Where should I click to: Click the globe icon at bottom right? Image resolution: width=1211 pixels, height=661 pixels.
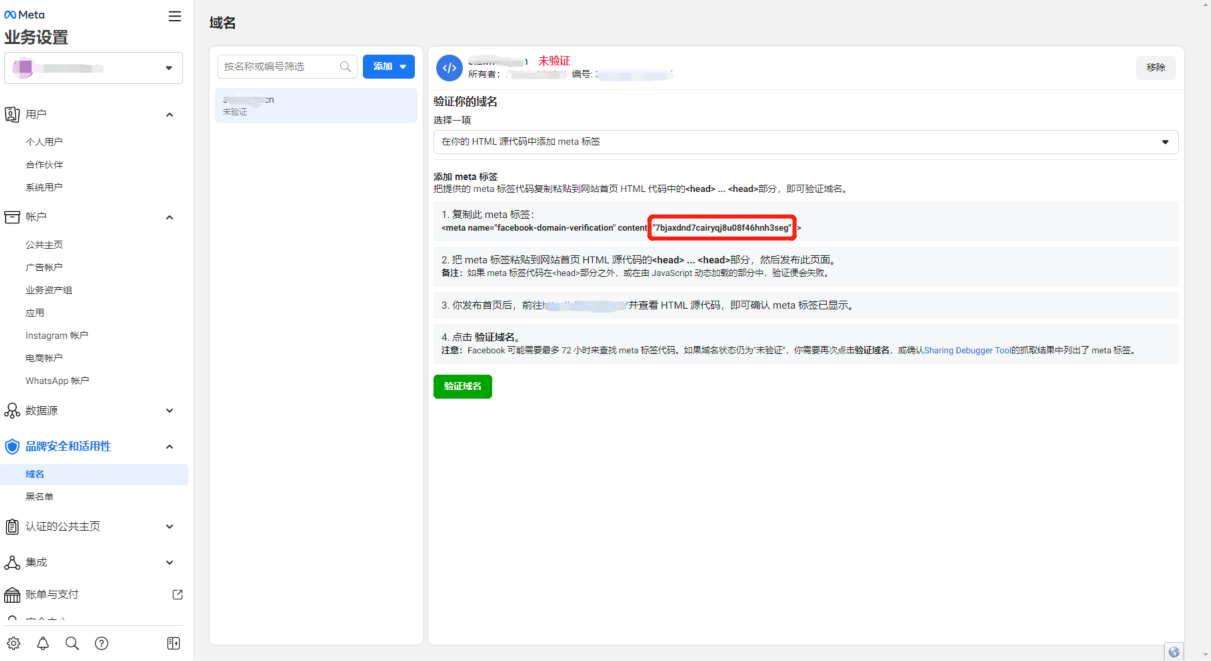coord(1174,651)
